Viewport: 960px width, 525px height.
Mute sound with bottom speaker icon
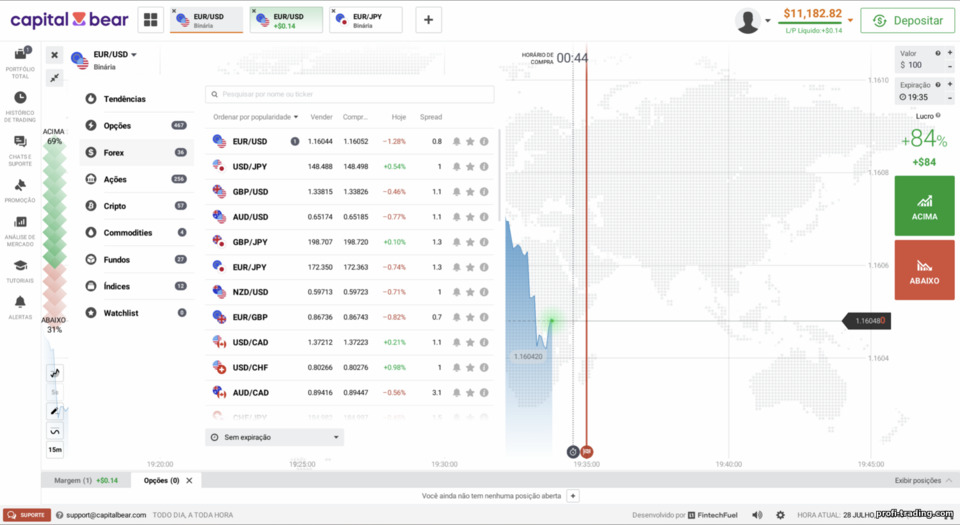coord(757,515)
